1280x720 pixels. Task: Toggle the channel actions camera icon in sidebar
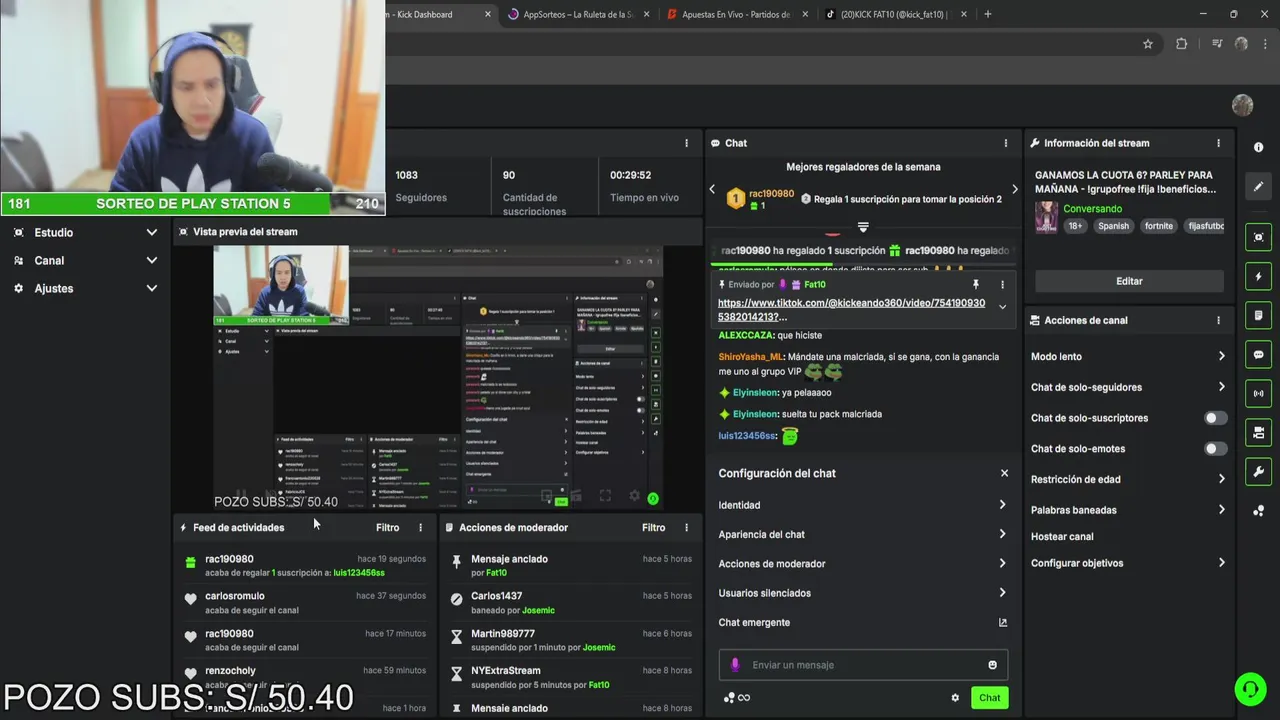click(1258, 432)
